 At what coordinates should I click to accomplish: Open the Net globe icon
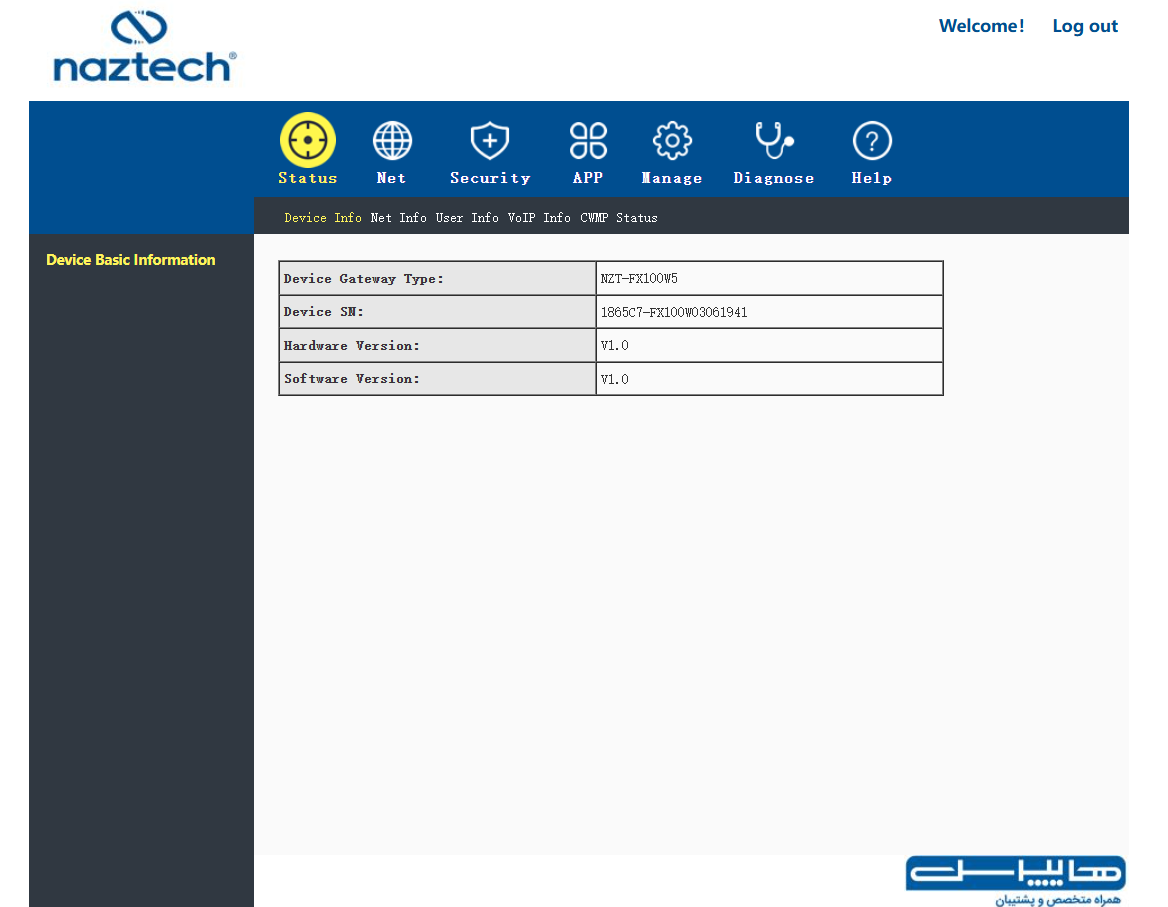pos(392,141)
